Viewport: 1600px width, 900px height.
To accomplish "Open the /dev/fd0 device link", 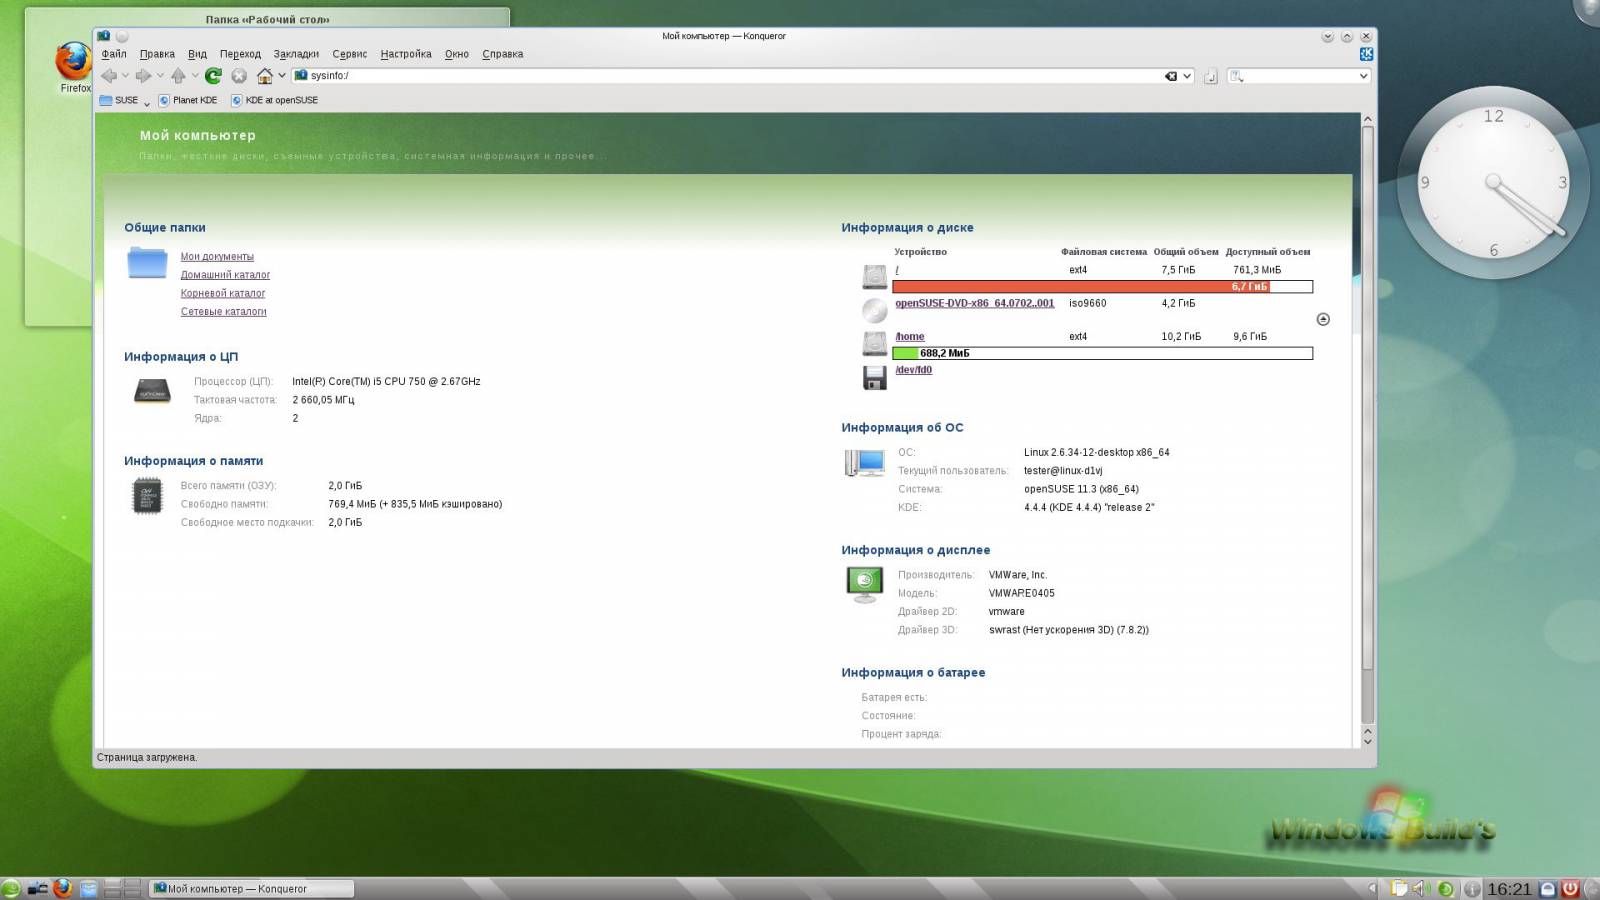I will click(913, 370).
